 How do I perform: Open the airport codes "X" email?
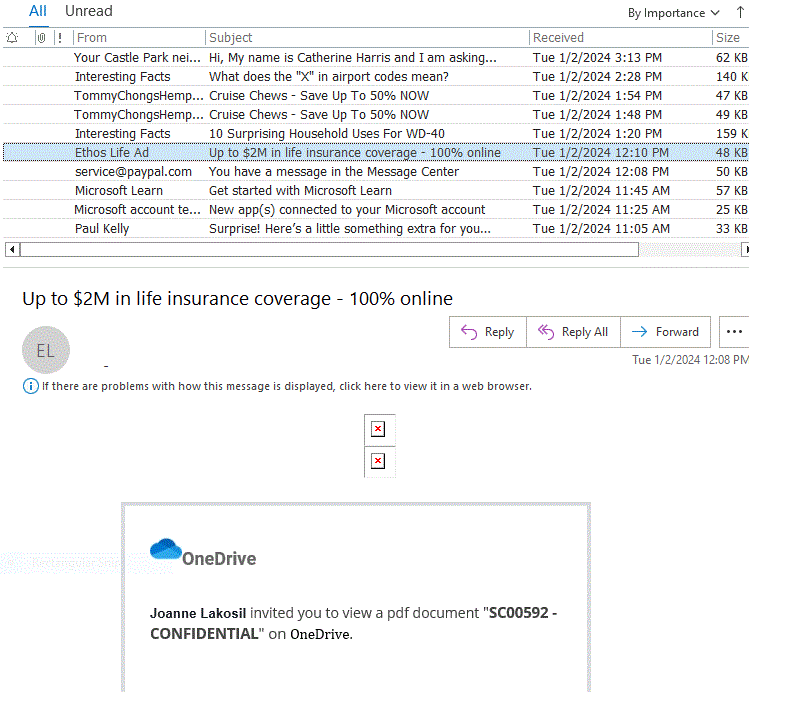[x=376, y=77]
